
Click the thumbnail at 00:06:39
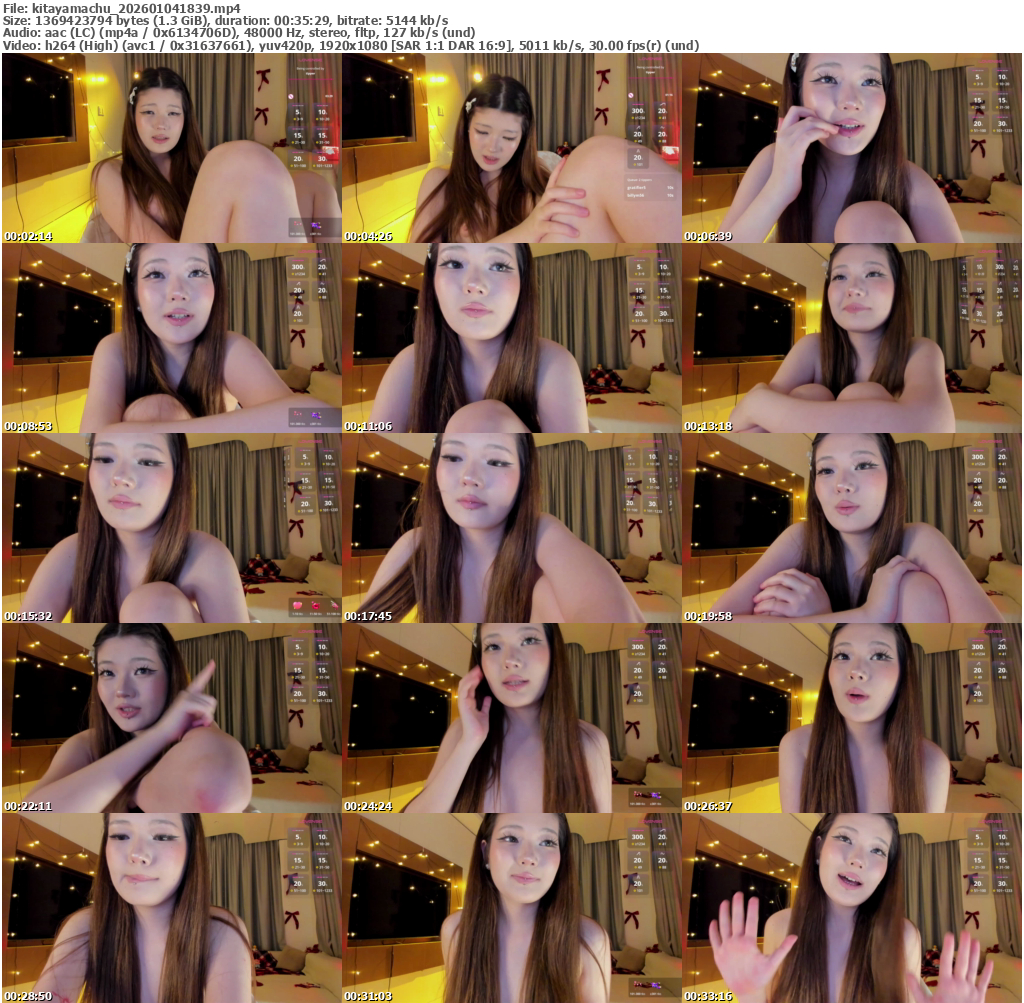click(x=851, y=148)
